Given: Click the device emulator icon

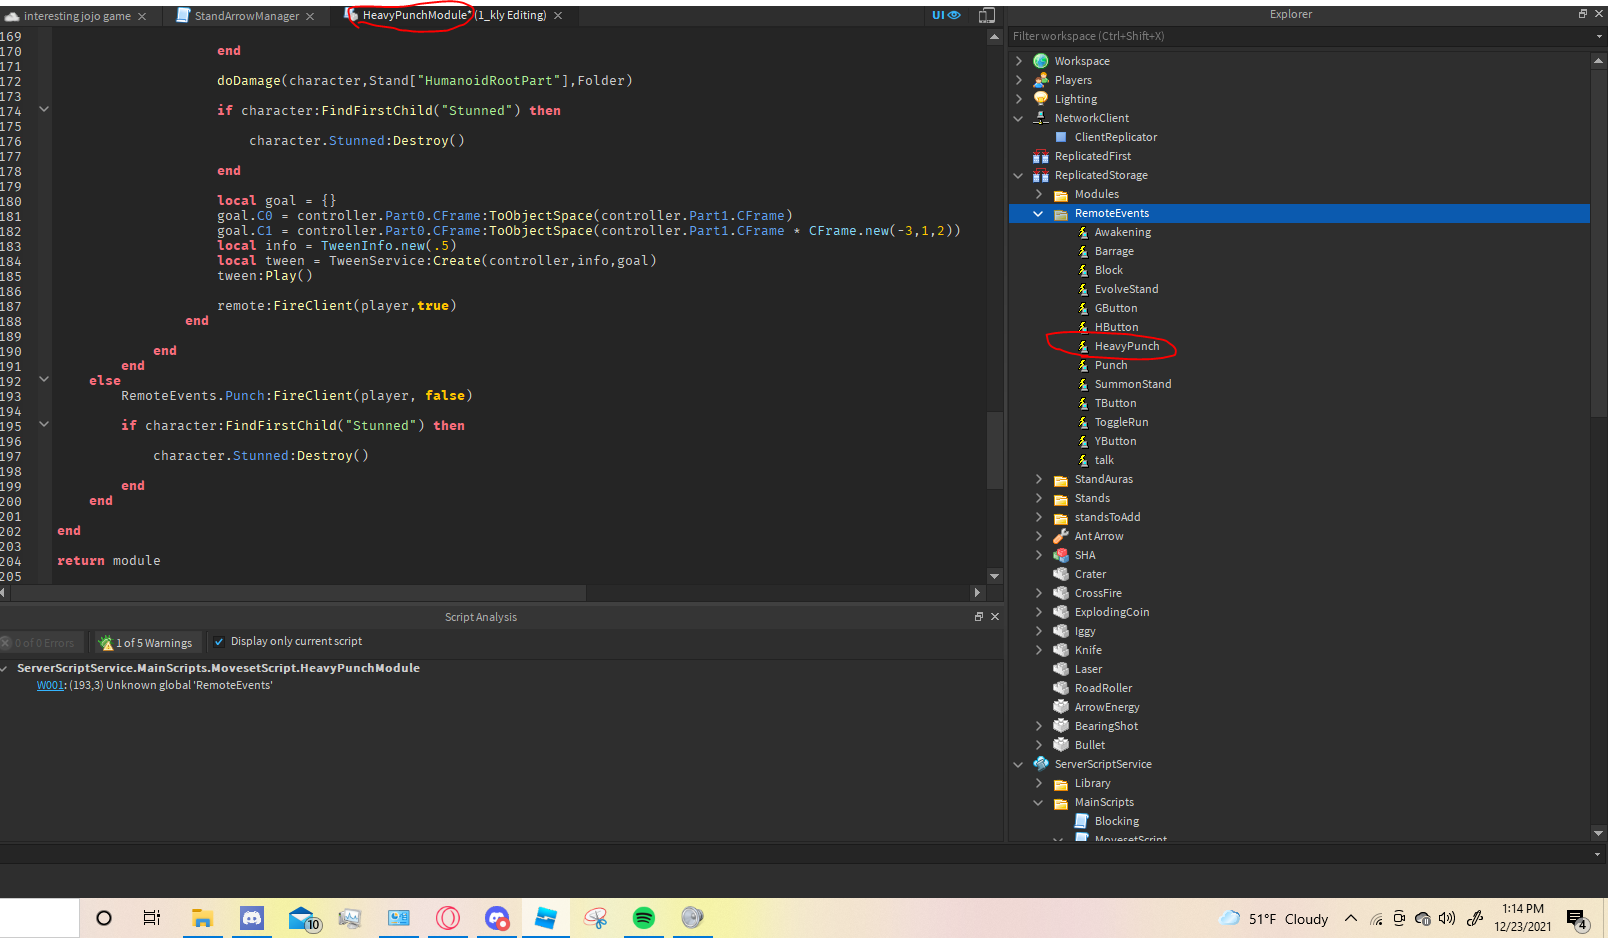Looking at the screenshot, I should point(986,15).
